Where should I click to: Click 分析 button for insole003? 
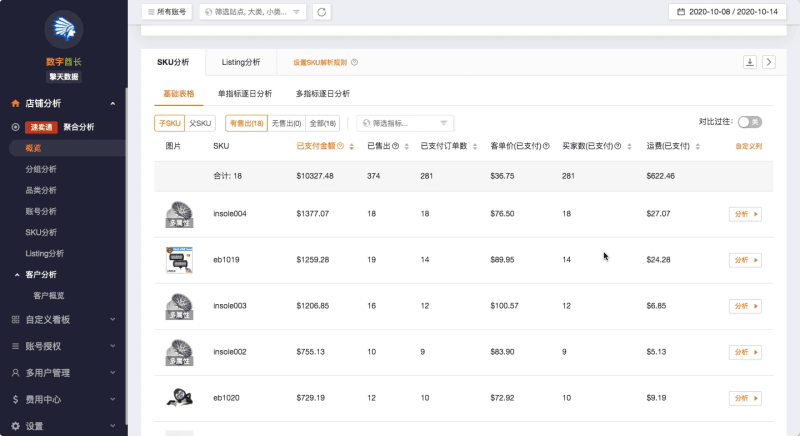click(745, 306)
